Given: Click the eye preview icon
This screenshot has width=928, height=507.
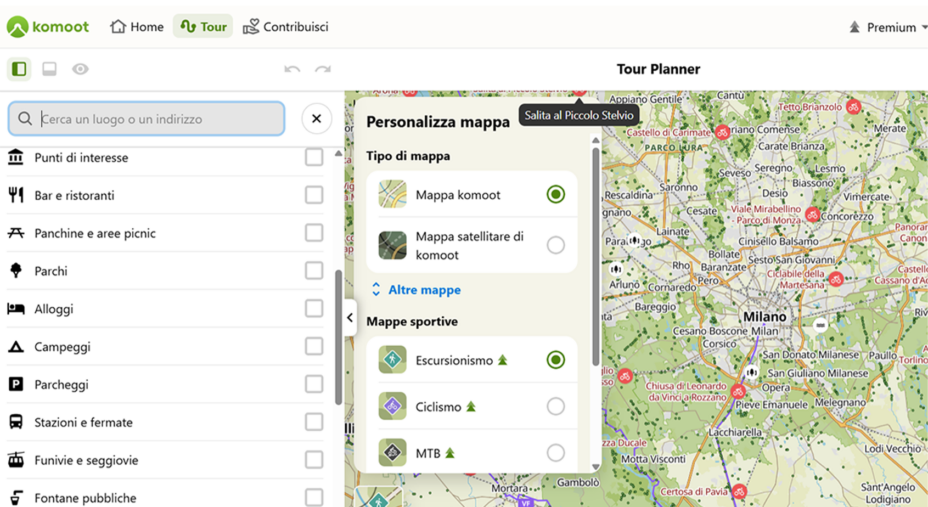Looking at the screenshot, I should click(x=80, y=69).
